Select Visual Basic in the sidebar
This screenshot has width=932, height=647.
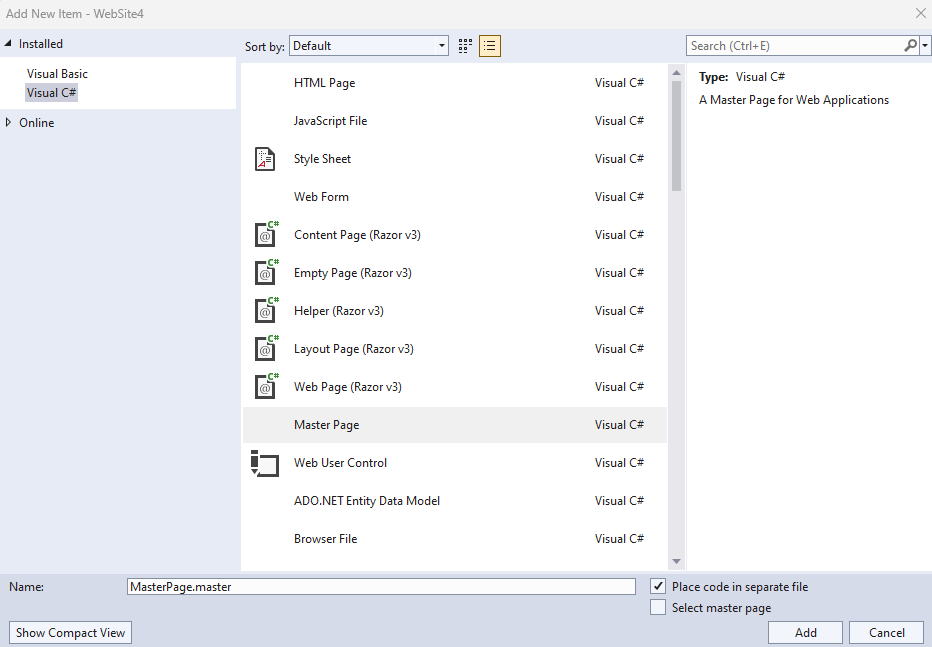tap(57, 73)
